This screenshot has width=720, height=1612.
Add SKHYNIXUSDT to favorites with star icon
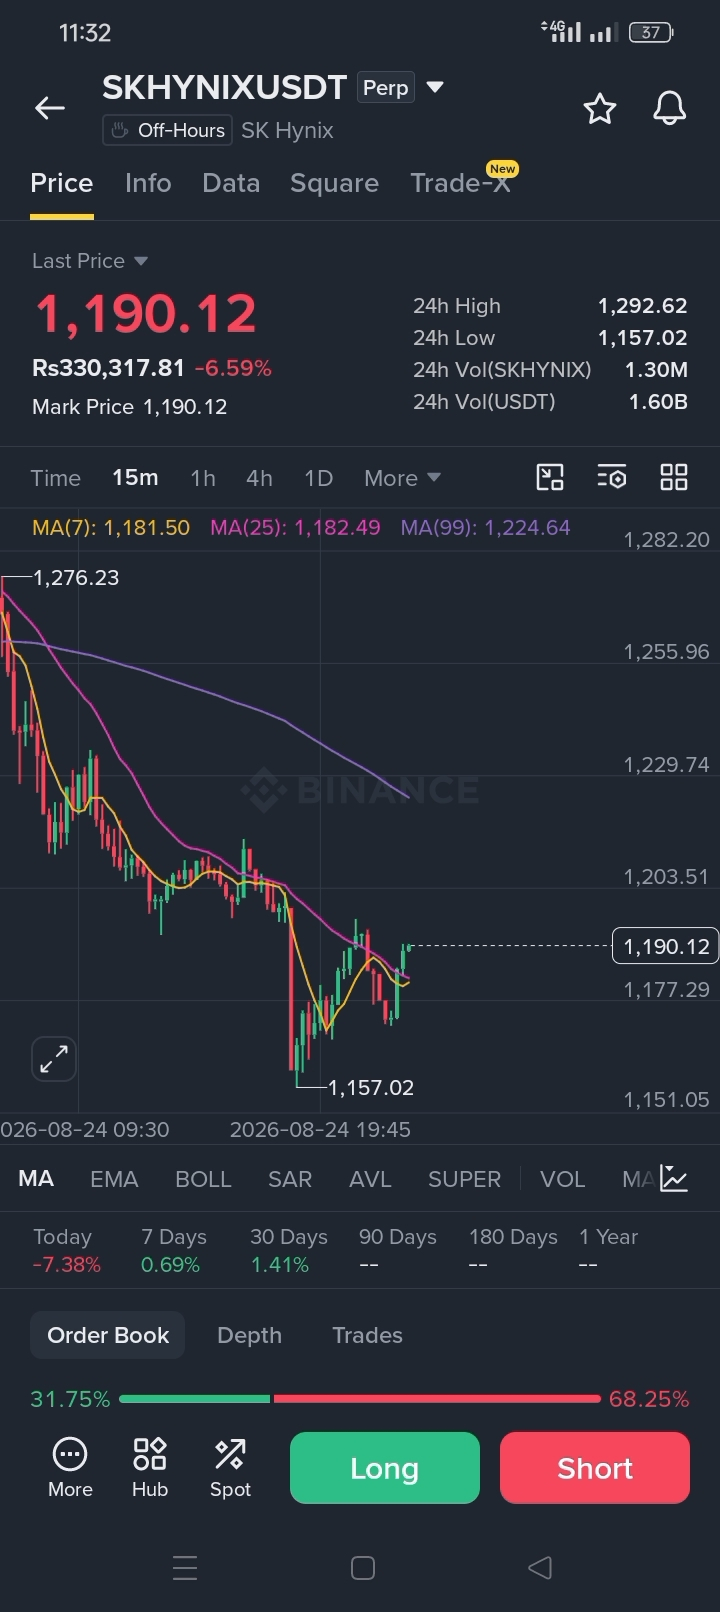click(x=600, y=108)
